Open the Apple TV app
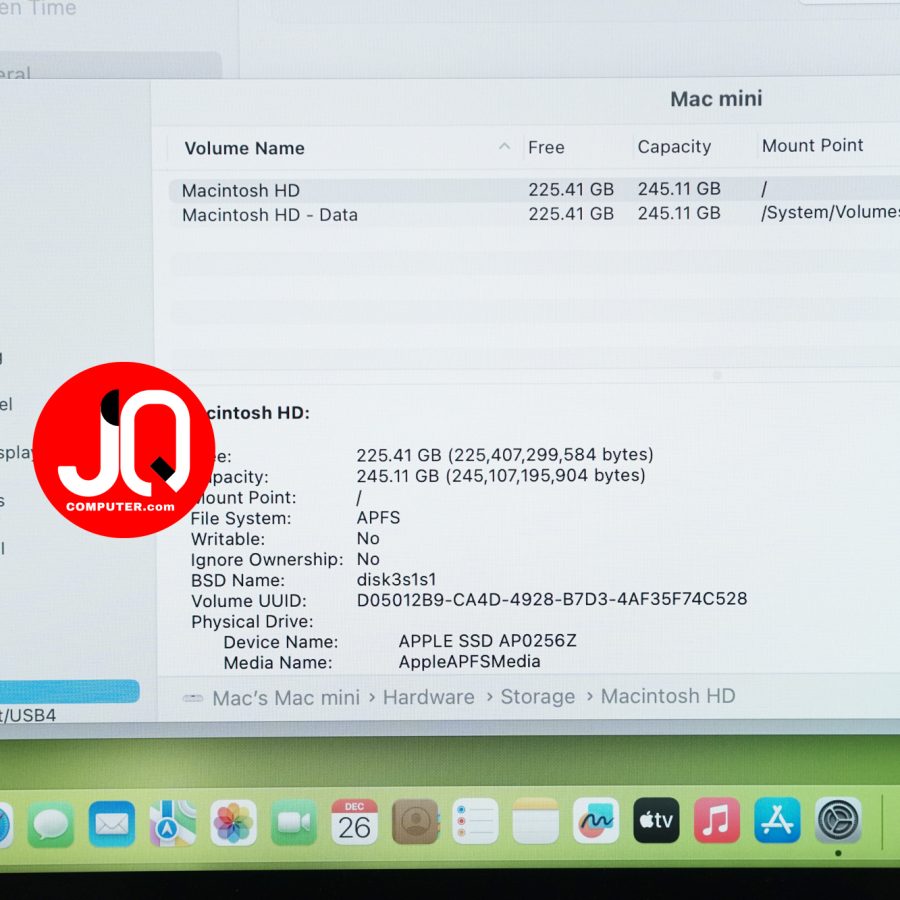The height and width of the screenshot is (900, 900). pyautogui.click(x=656, y=820)
